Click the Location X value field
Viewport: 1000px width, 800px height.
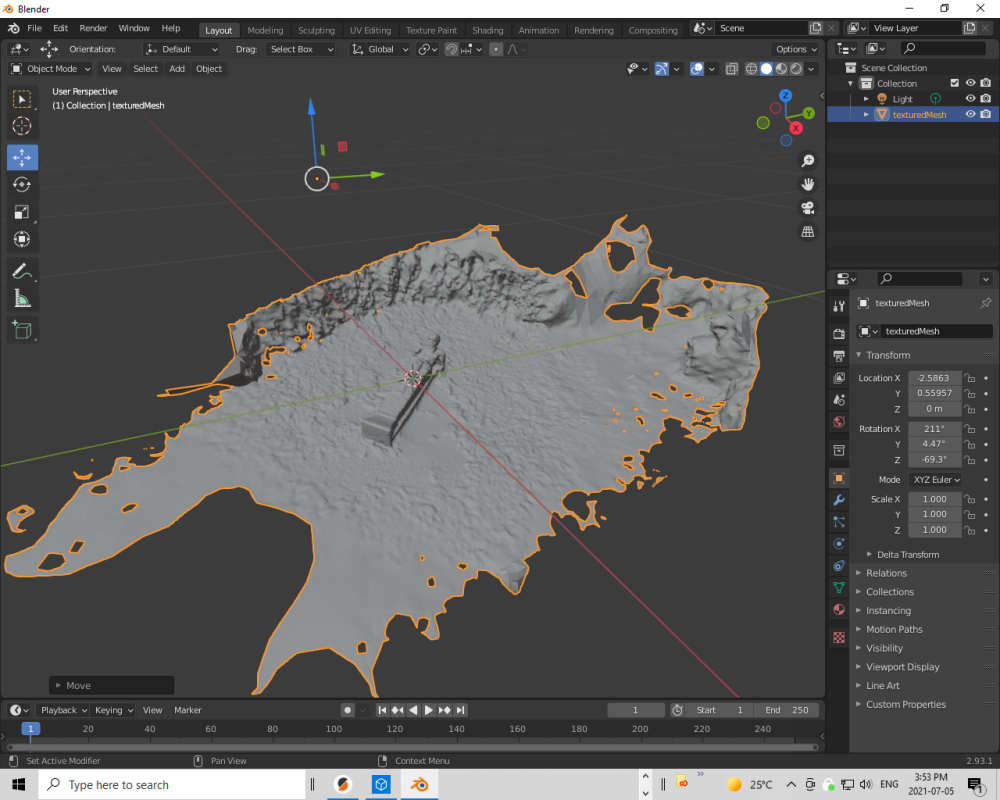934,378
